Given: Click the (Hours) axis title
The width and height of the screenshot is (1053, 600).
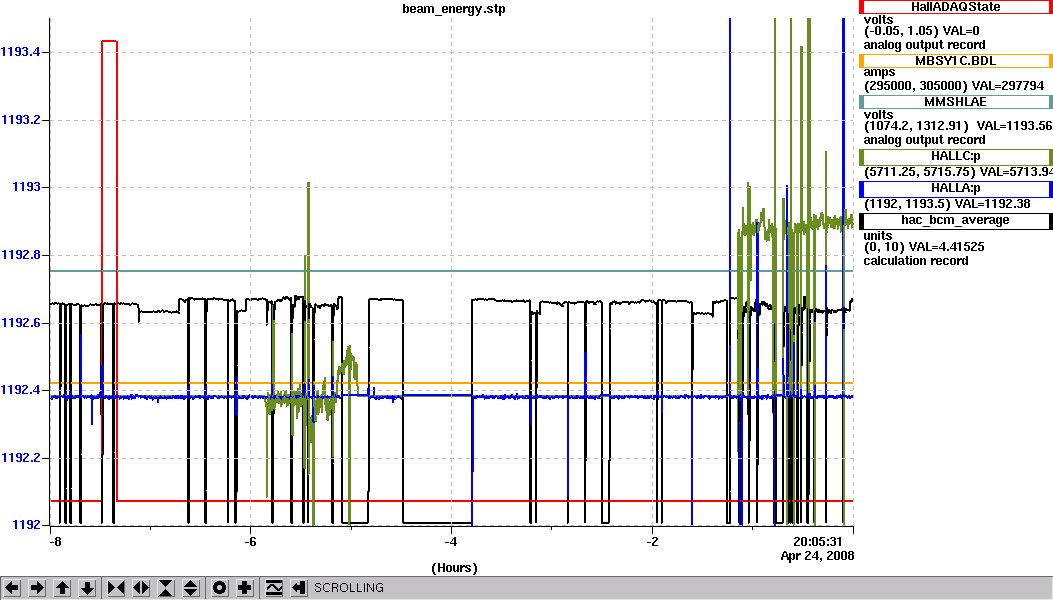Looking at the screenshot, I should [x=454, y=568].
